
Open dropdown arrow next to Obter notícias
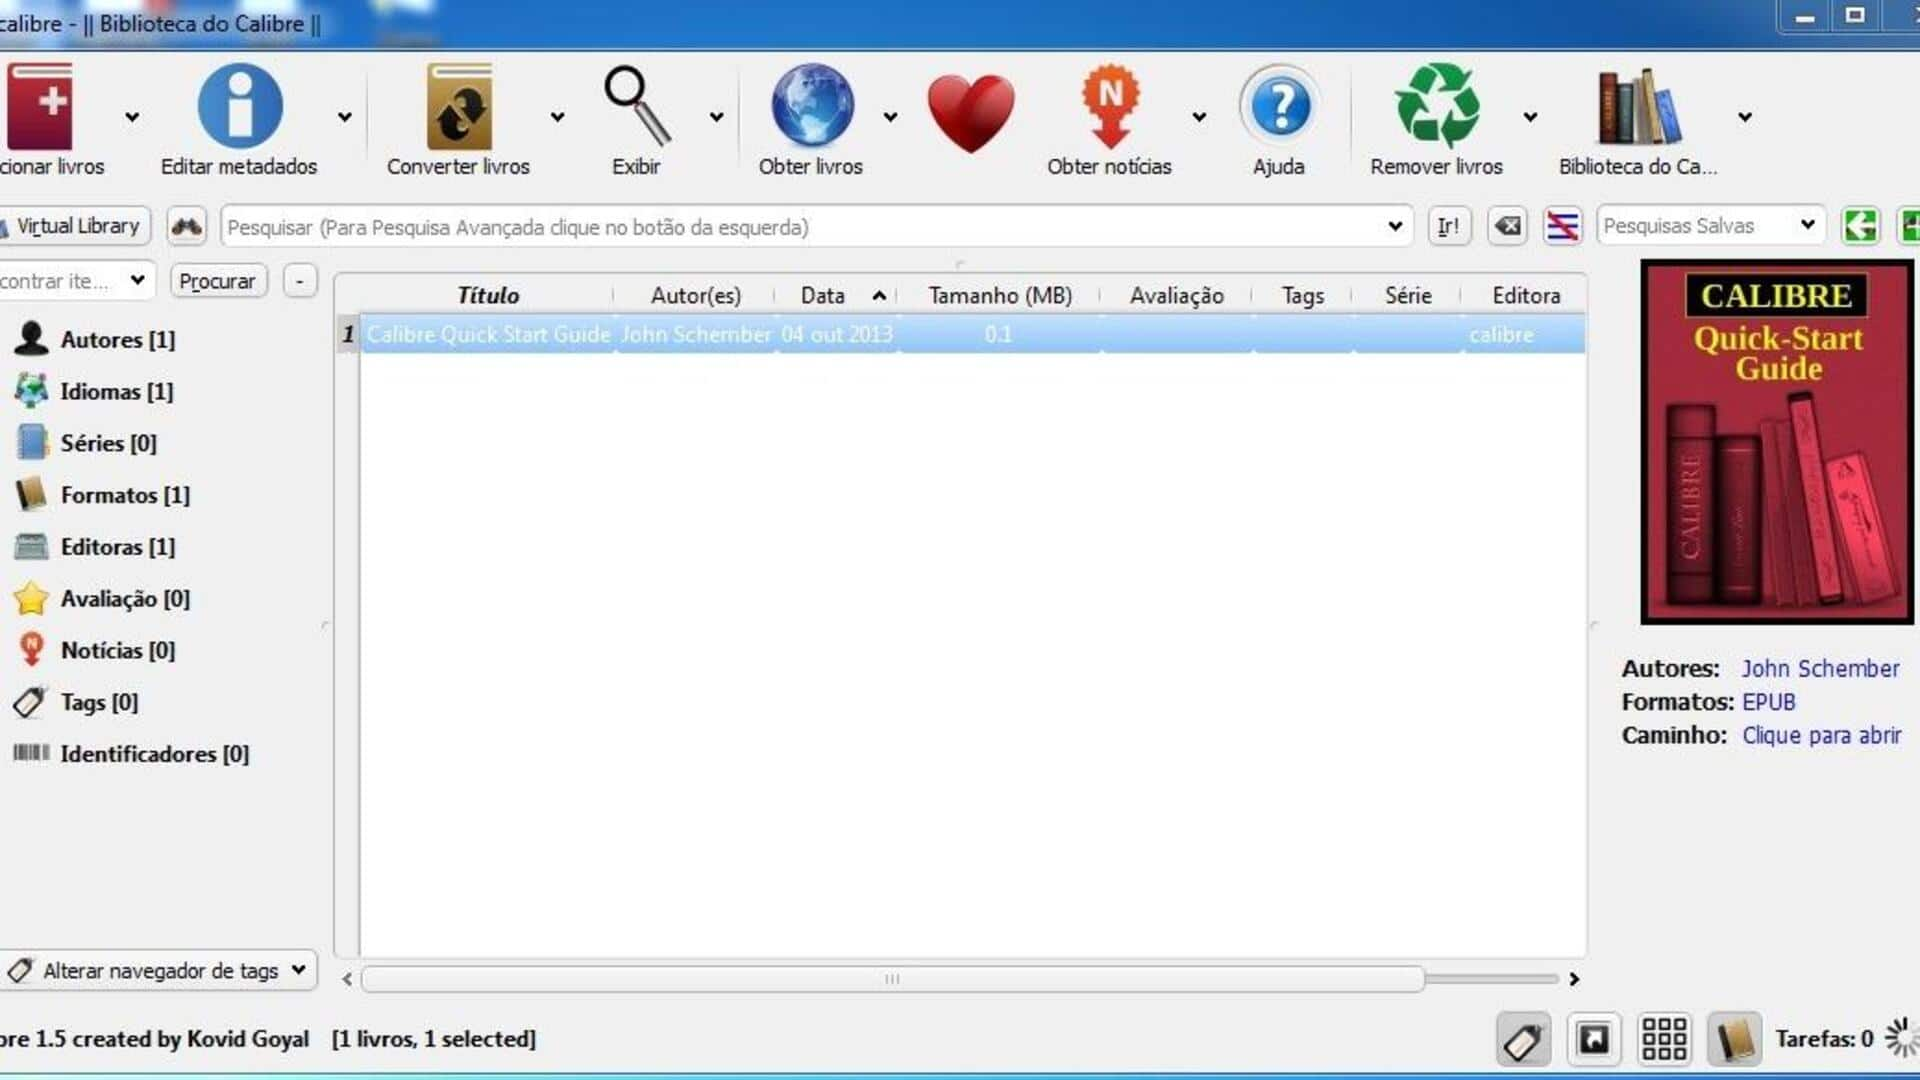(x=1199, y=117)
